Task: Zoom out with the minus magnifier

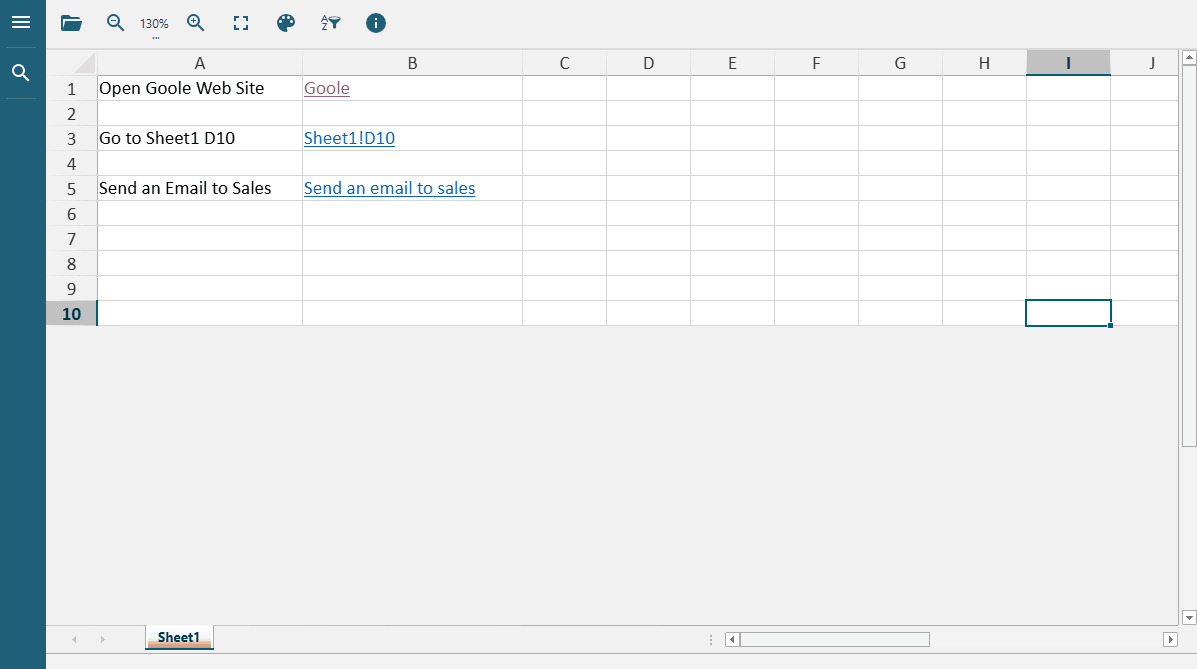Action: point(116,23)
